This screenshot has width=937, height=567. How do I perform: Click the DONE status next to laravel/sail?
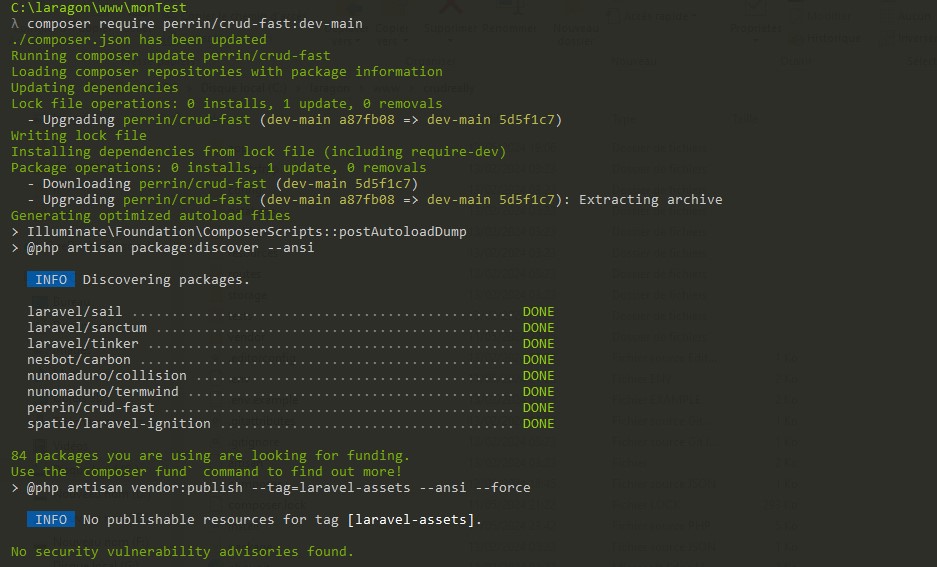(x=538, y=312)
